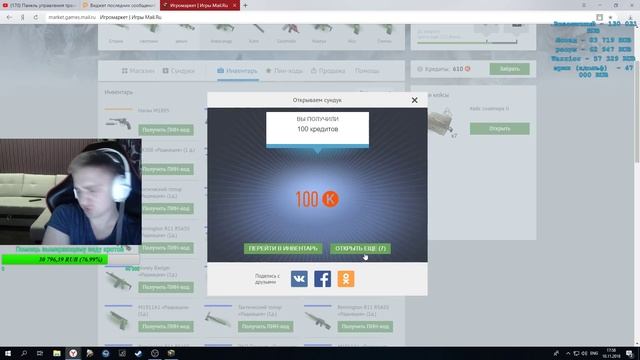
Task: Select the crate thumbnail marked x7
Action: tap(442, 122)
